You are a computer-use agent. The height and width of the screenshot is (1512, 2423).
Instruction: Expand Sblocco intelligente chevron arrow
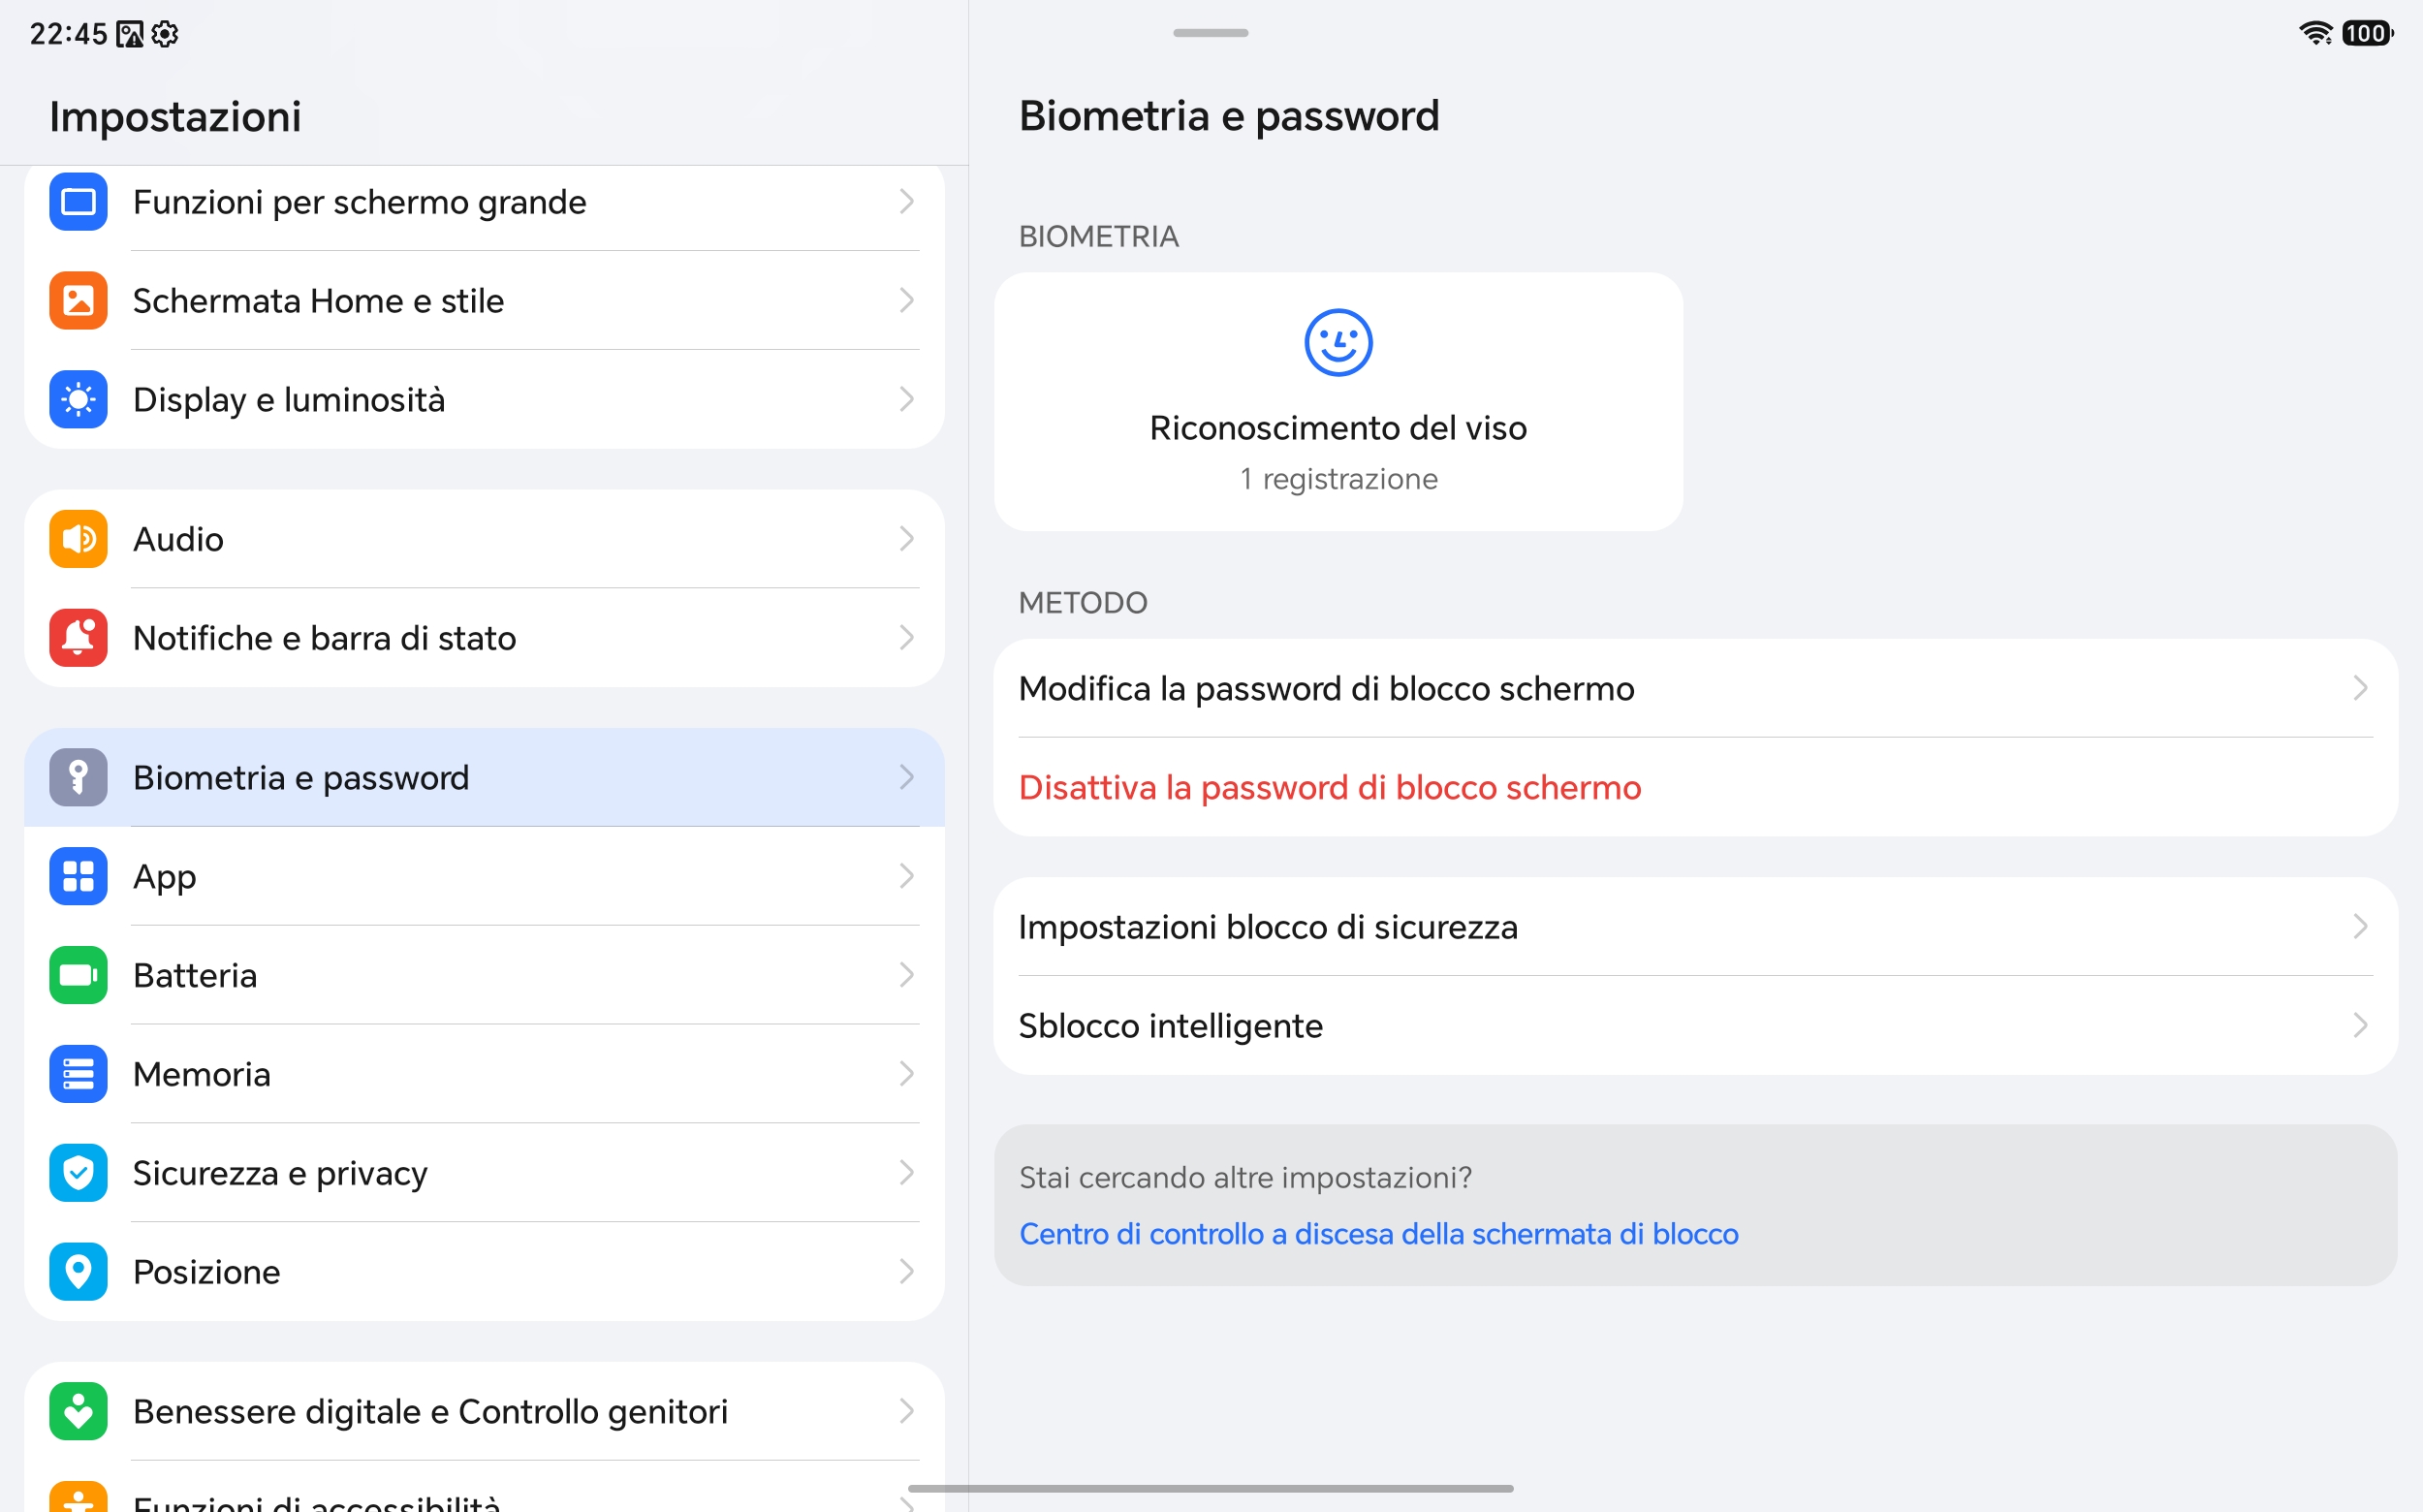pyautogui.click(x=2360, y=1026)
